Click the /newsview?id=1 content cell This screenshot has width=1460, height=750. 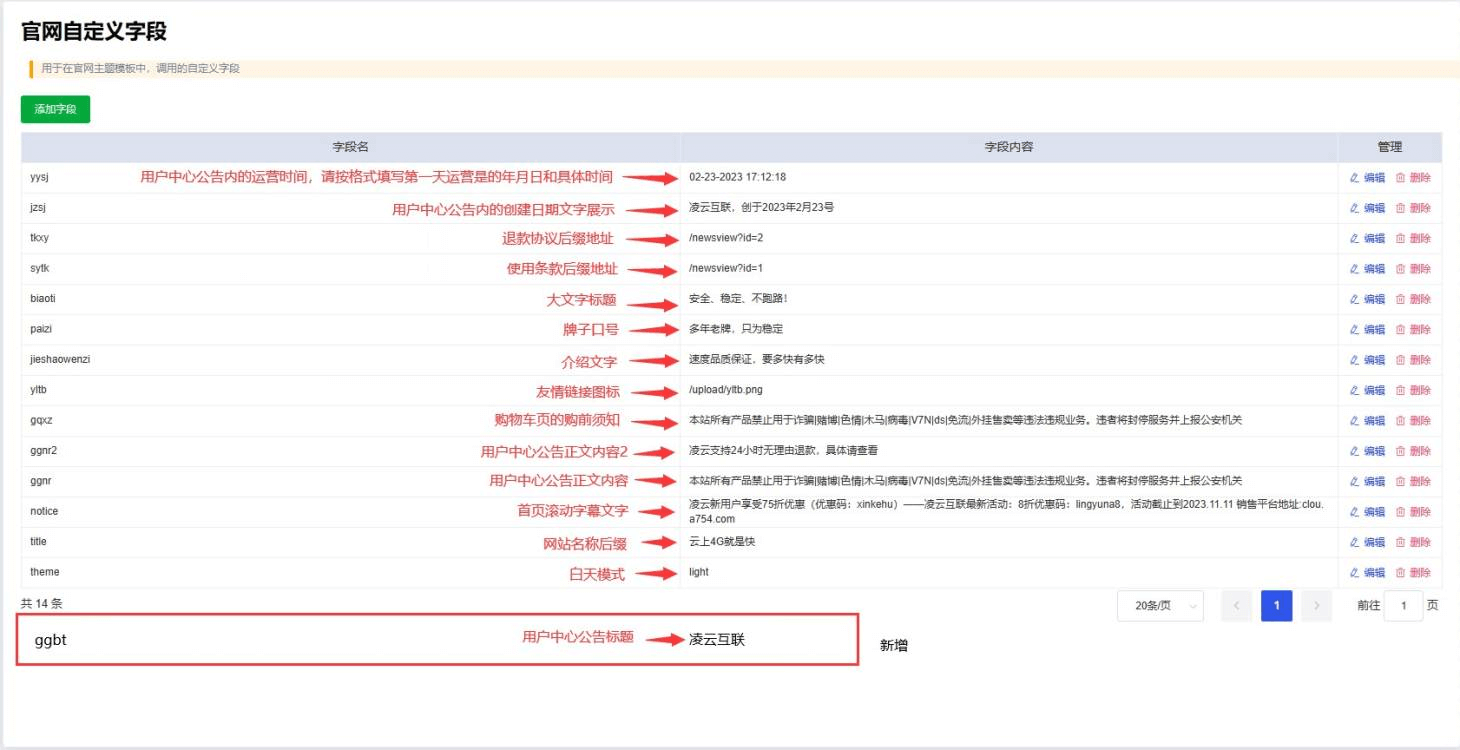1009,268
